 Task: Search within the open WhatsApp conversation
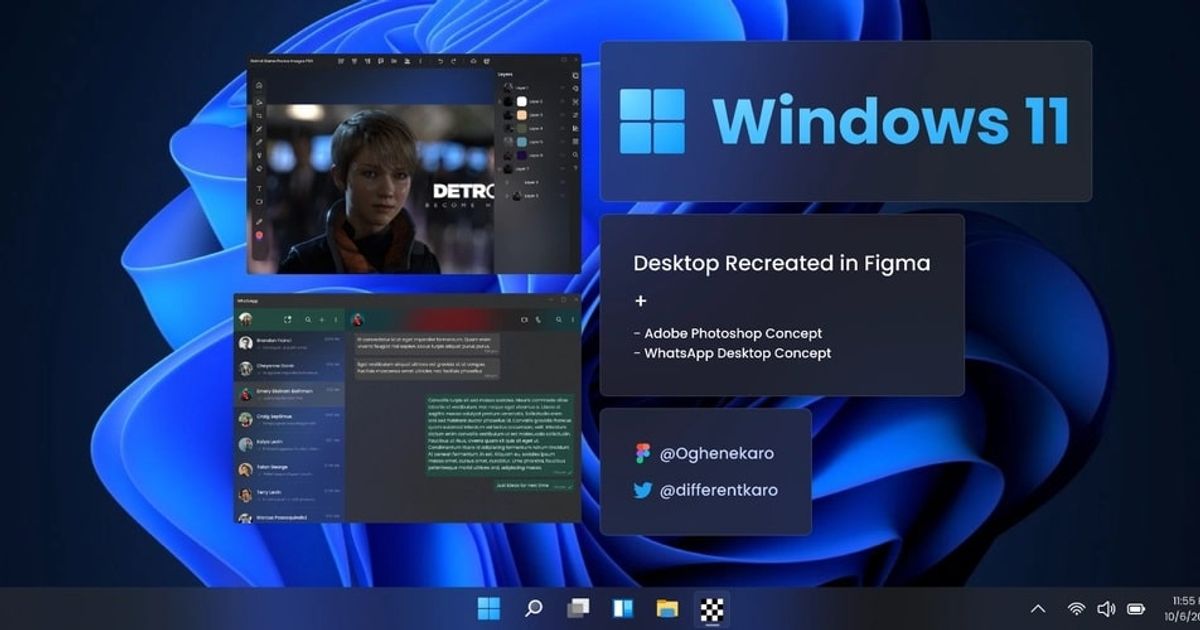click(559, 319)
